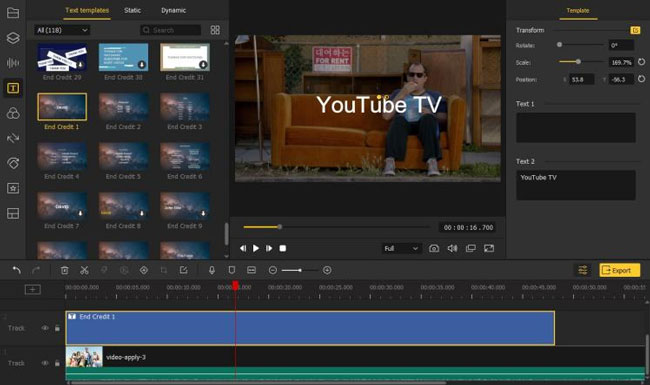Image resolution: width=650 pixels, height=385 pixels.
Task: Click the template Search field
Action: click(171, 30)
